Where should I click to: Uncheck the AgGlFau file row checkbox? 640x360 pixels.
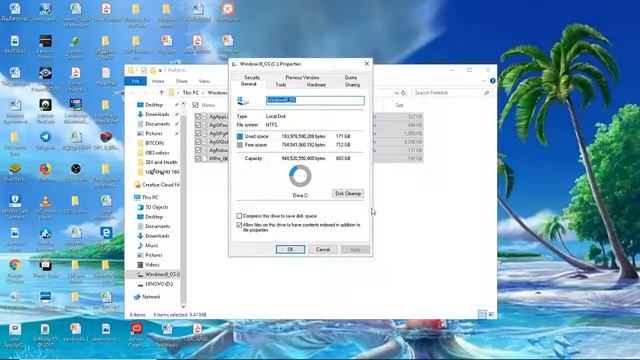pos(198,125)
